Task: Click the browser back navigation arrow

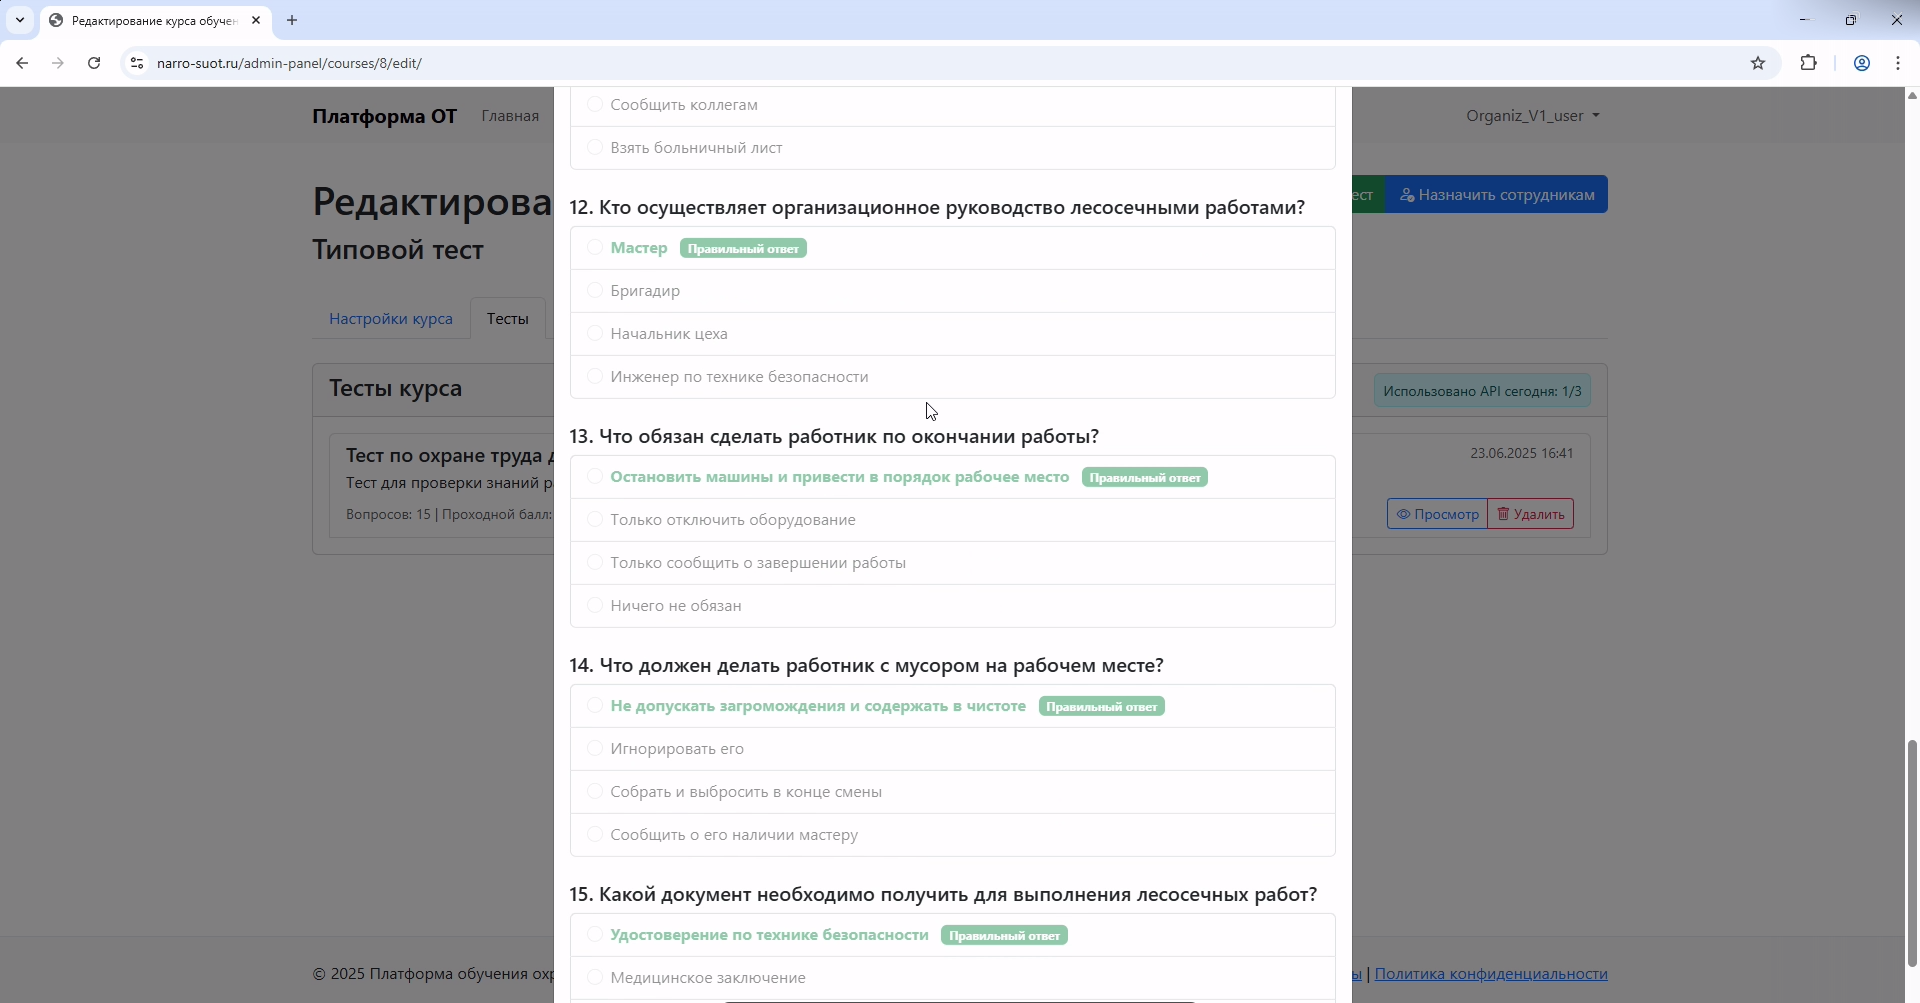Action: (x=22, y=62)
